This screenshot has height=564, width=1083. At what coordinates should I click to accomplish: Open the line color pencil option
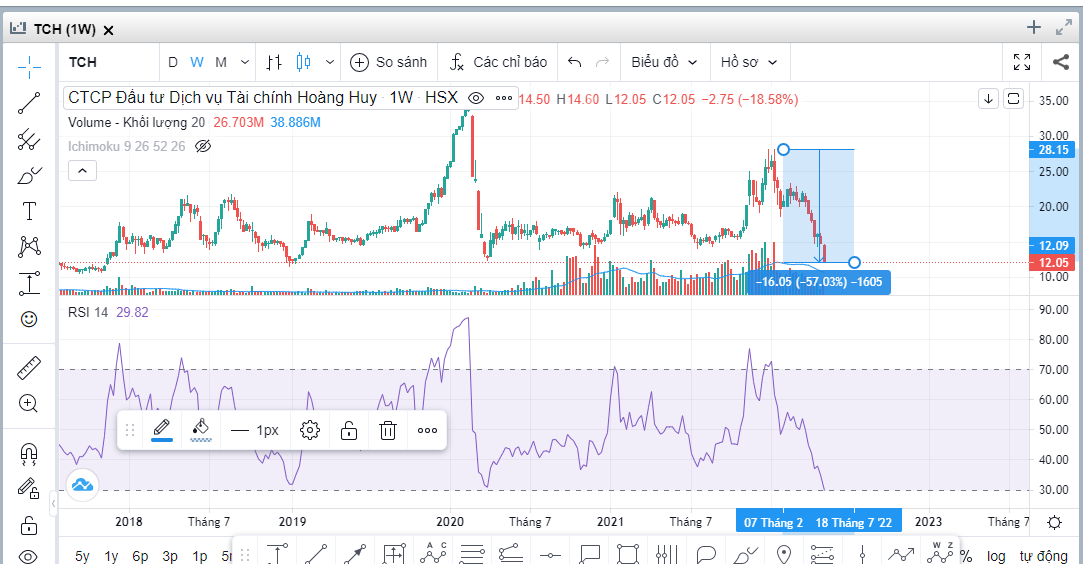(161, 430)
